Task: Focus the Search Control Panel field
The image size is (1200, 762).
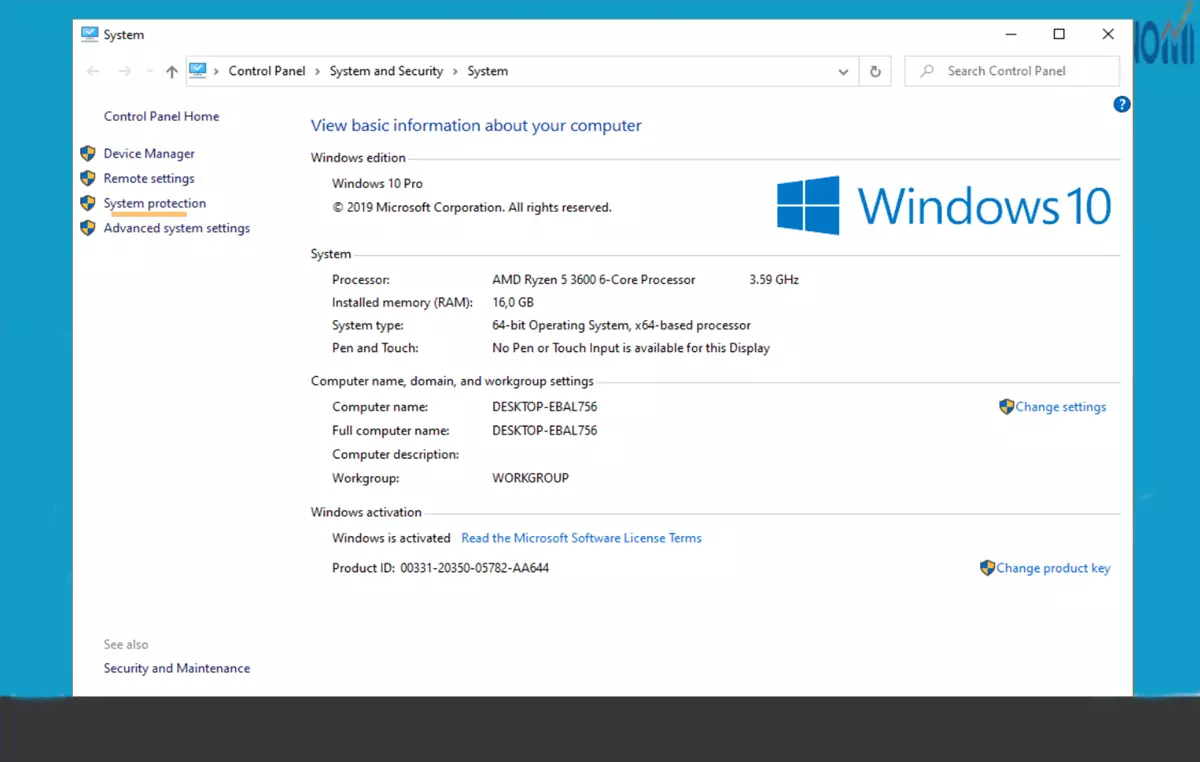Action: coord(1012,71)
